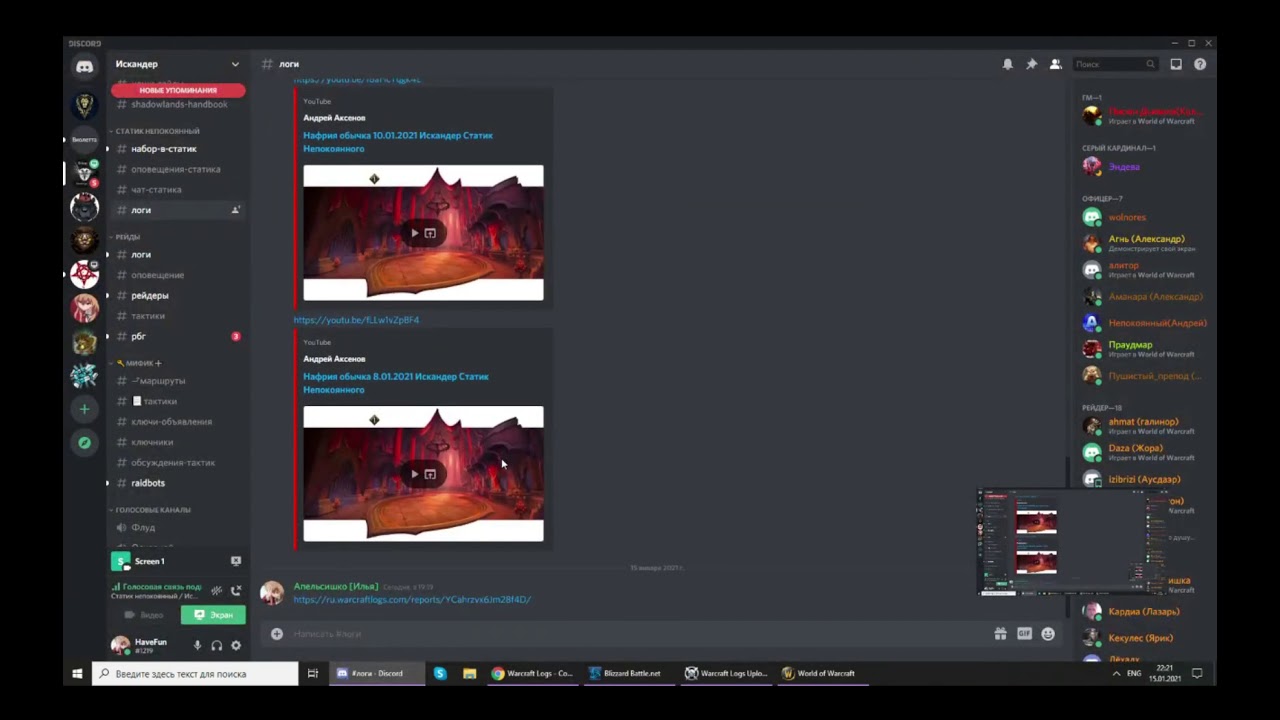Image resolution: width=1280 pixels, height=720 pixels.
Task: Toggle noise suppression icon in voice panel
Action: tap(216, 591)
